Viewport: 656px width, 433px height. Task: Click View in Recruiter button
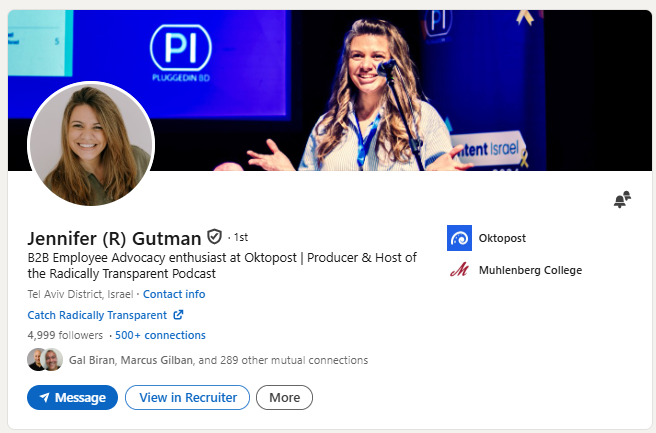187,397
